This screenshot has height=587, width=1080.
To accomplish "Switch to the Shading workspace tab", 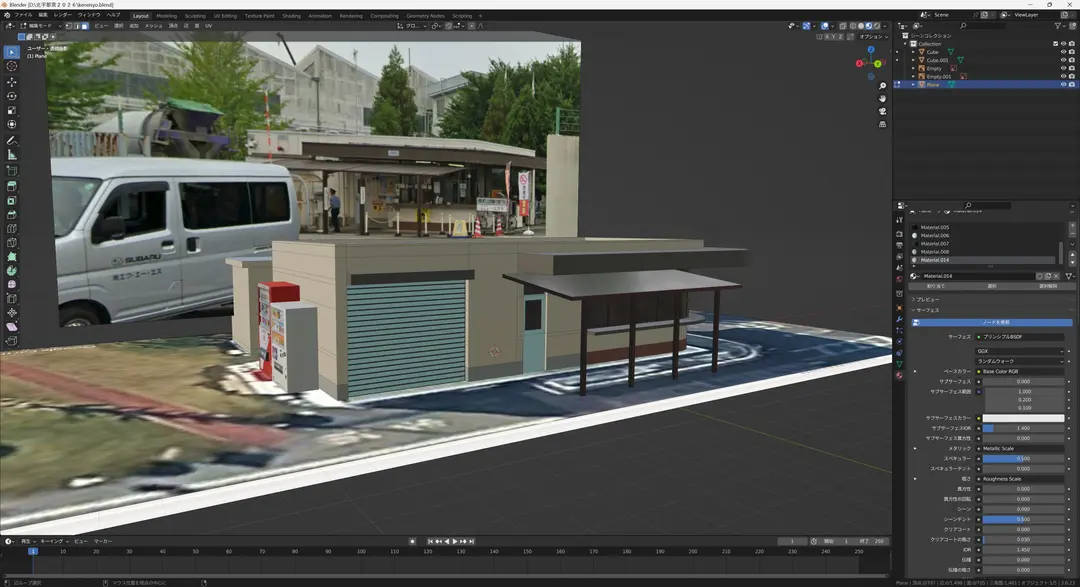I will pyautogui.click(x=291, y=16).
